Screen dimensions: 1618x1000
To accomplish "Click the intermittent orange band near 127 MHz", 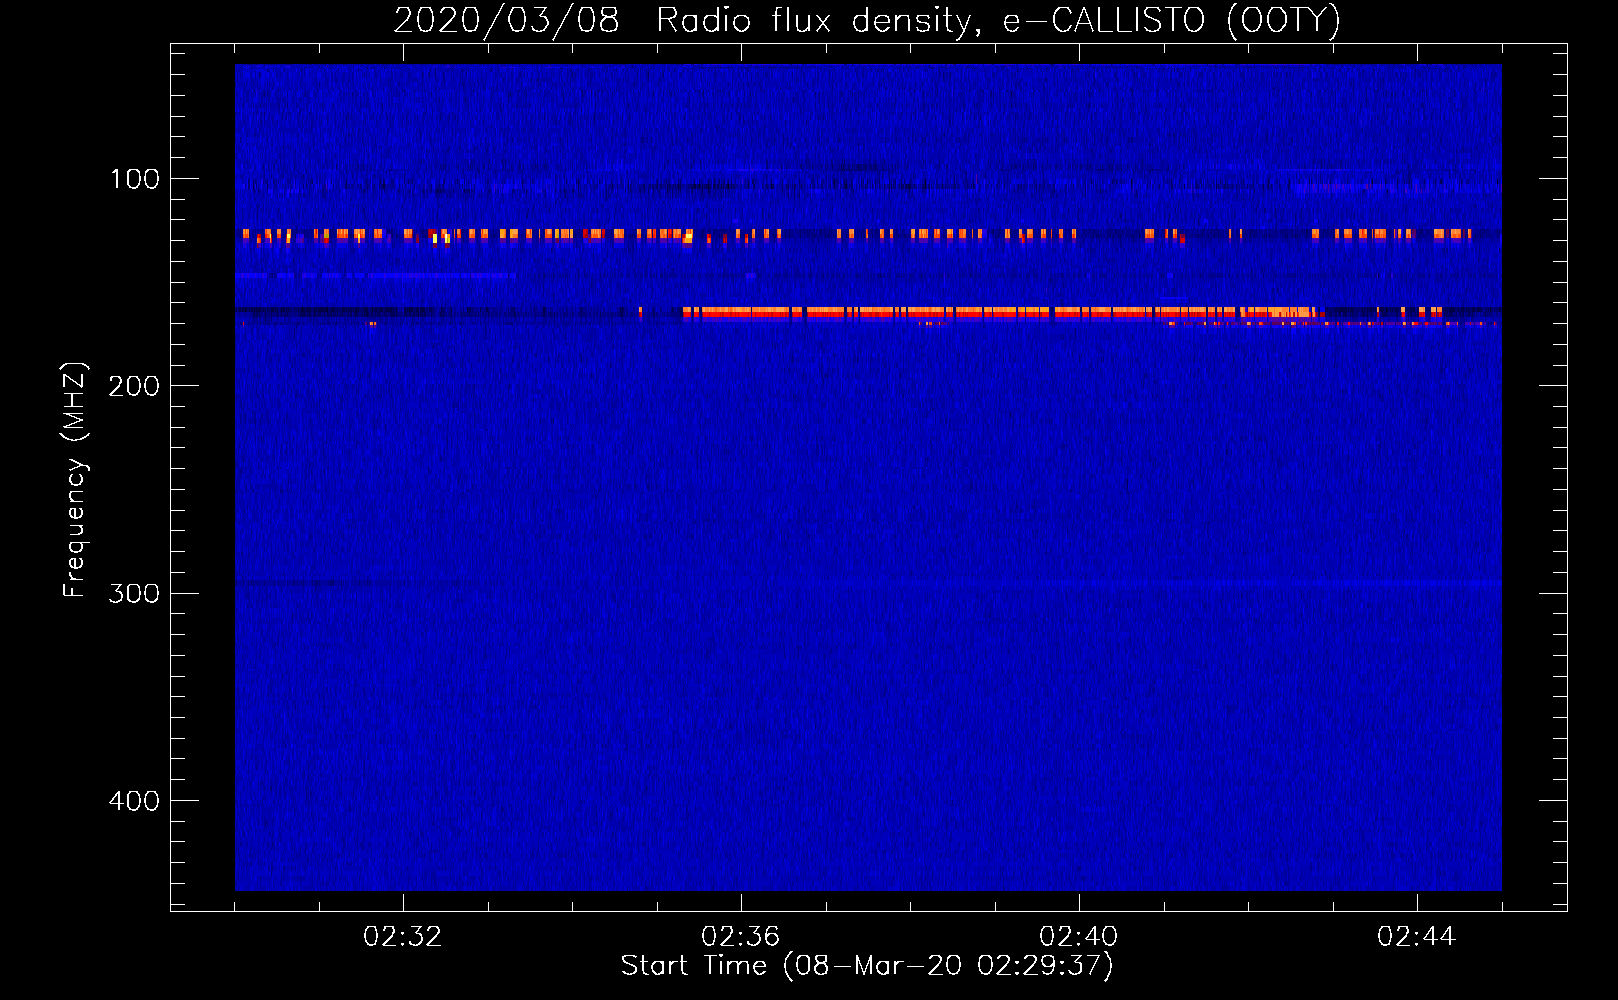I will [x=857, y=236].
